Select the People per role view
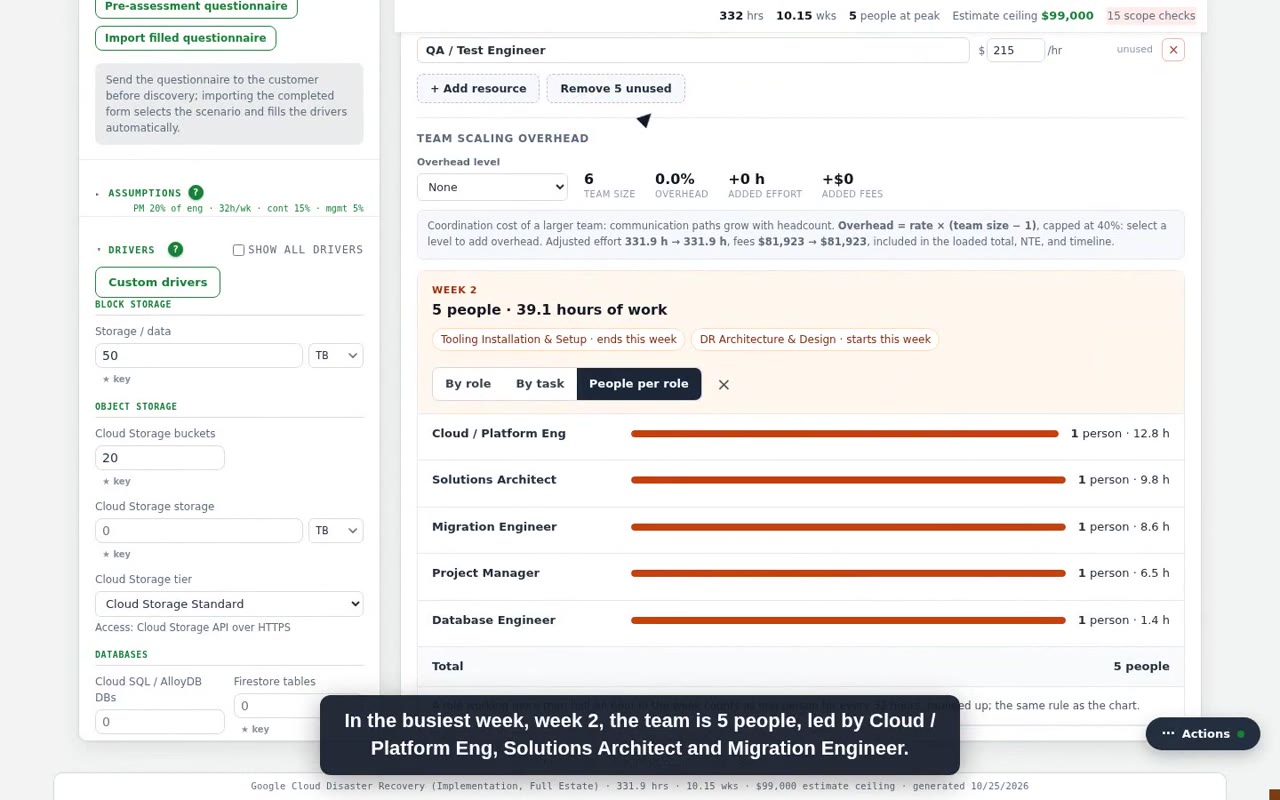The height and width of the screenshot is (800, 1280). pos(639,384)
